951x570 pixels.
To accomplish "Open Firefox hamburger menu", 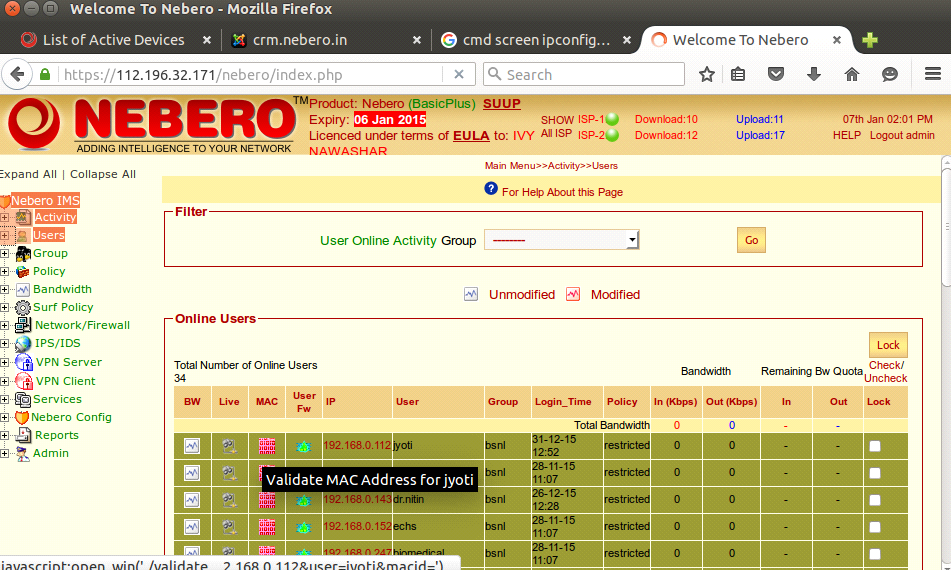I will pos(933,74).
